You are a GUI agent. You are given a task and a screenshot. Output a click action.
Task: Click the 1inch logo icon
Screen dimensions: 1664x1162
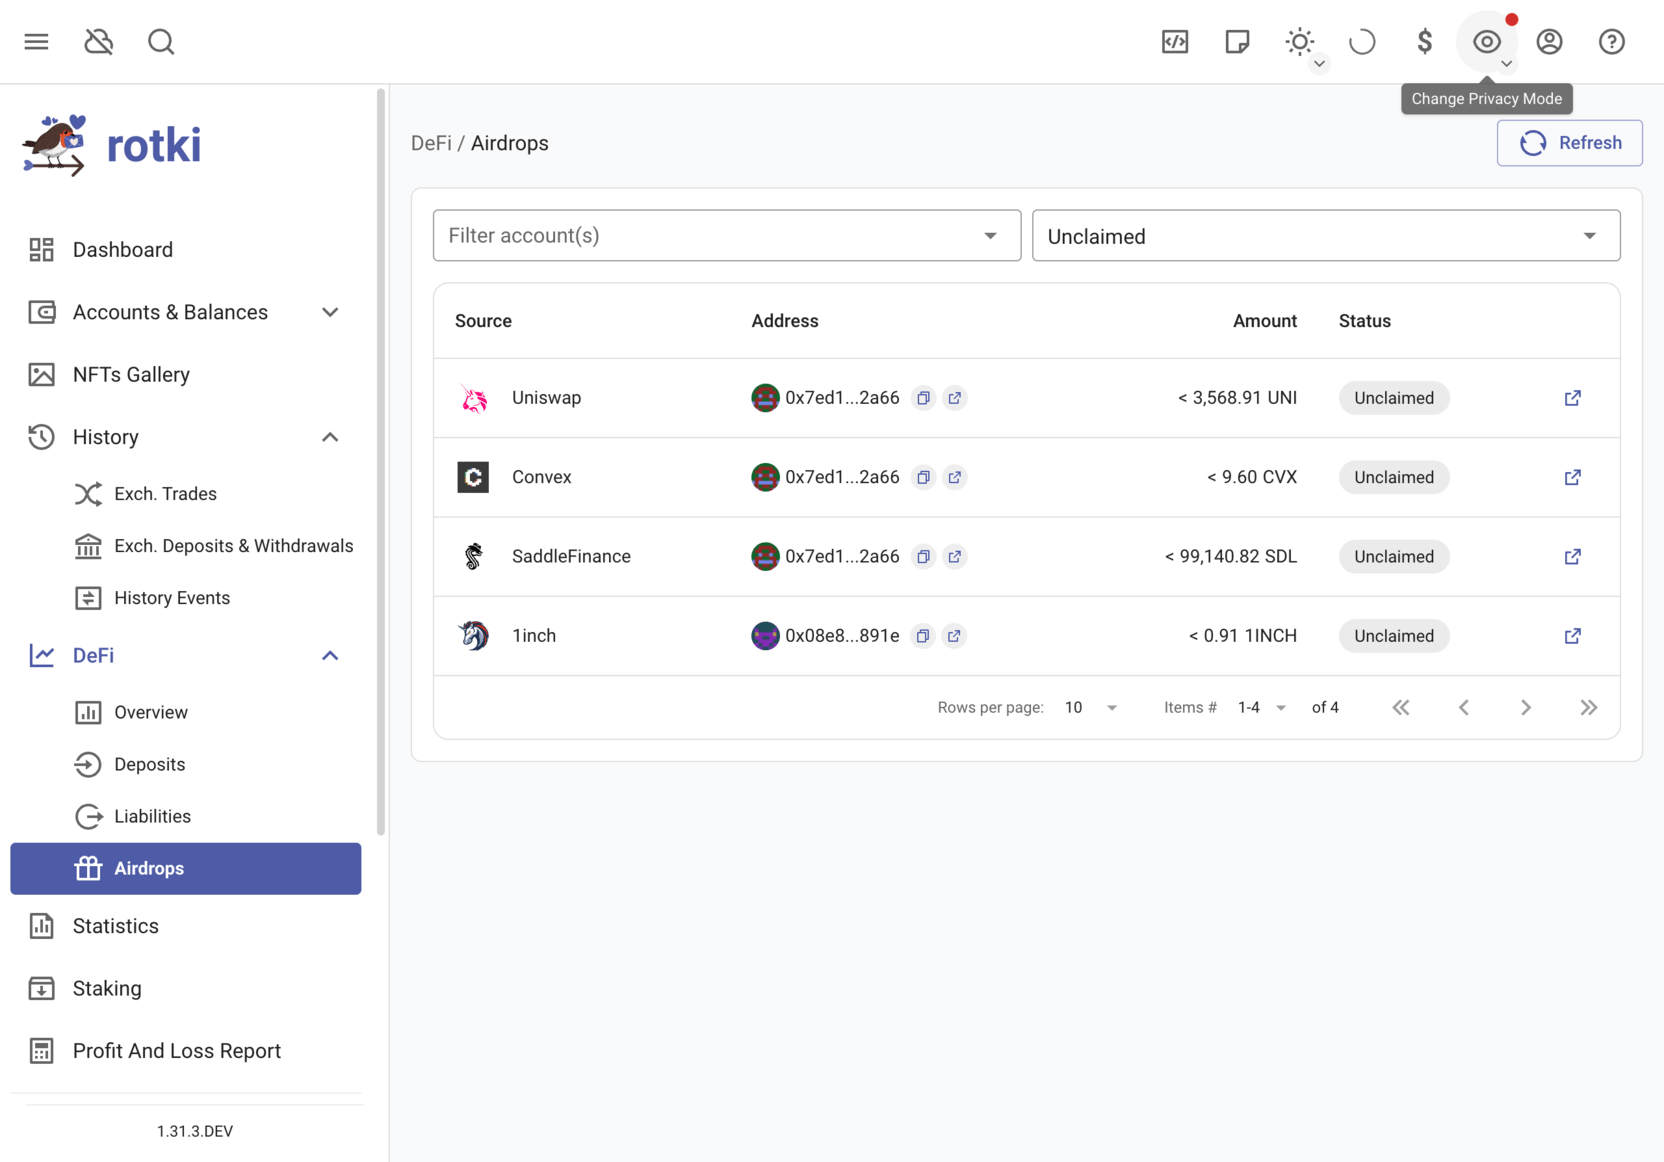[x=473, y=636]
